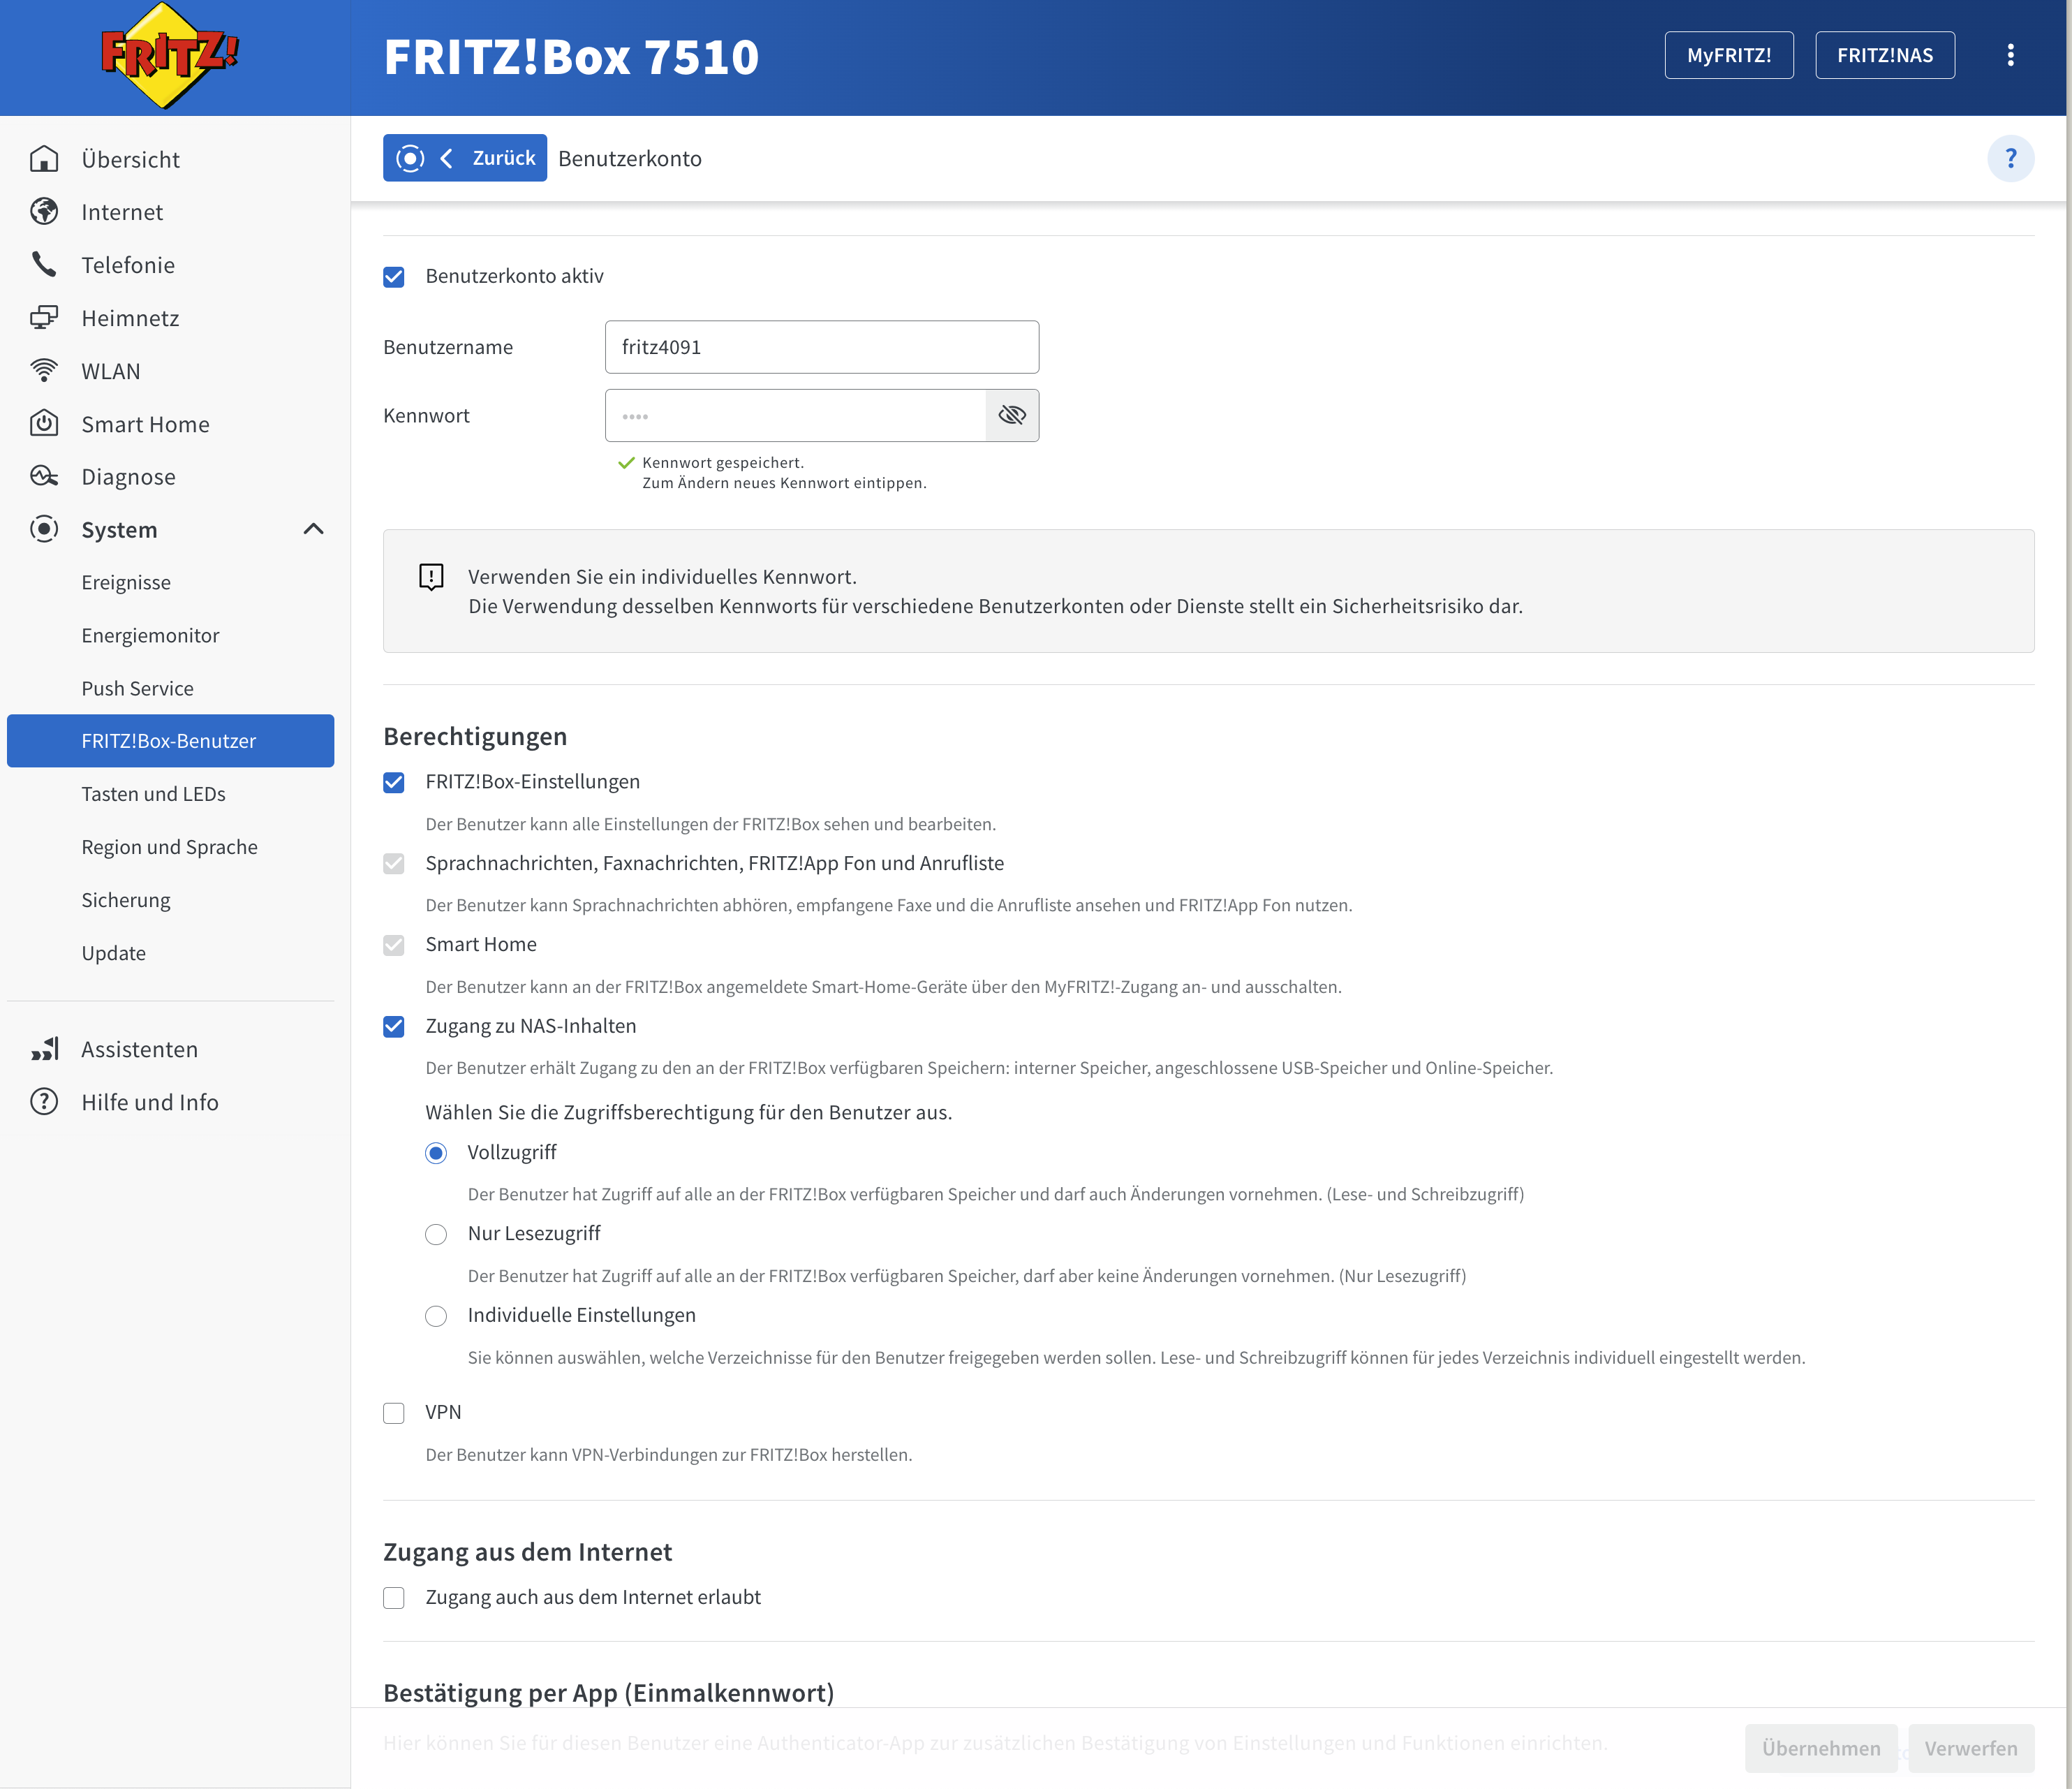Open the Smart Home menu entry
Image resolution: width=2072 pixels, height=1789 pixels.
170,424
